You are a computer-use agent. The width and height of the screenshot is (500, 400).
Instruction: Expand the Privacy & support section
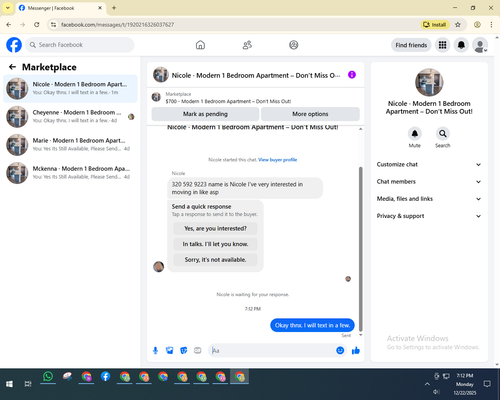pyautogui.click(x=429, y=216)
